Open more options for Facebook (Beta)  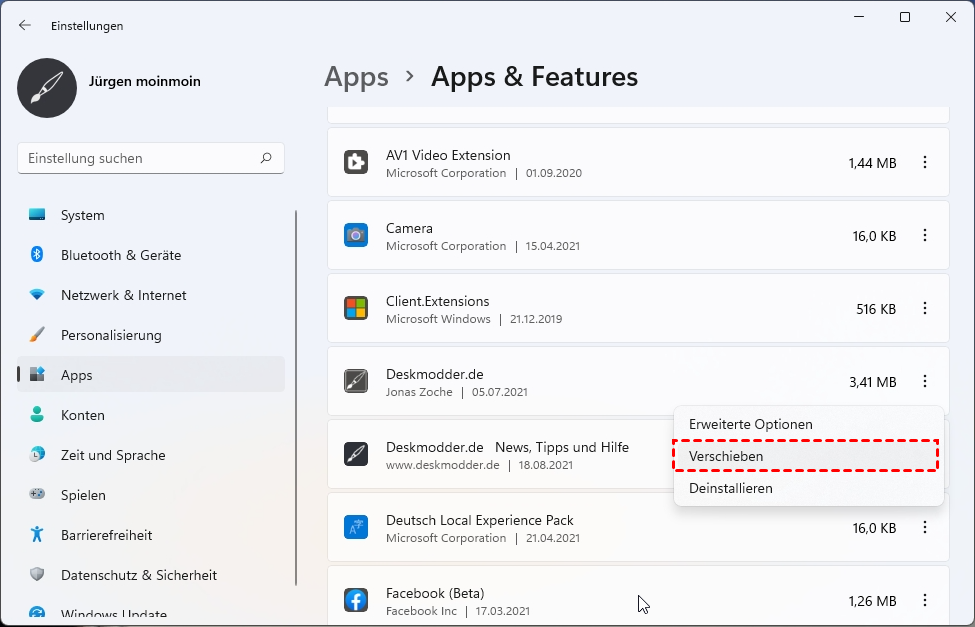coord(925,600)
